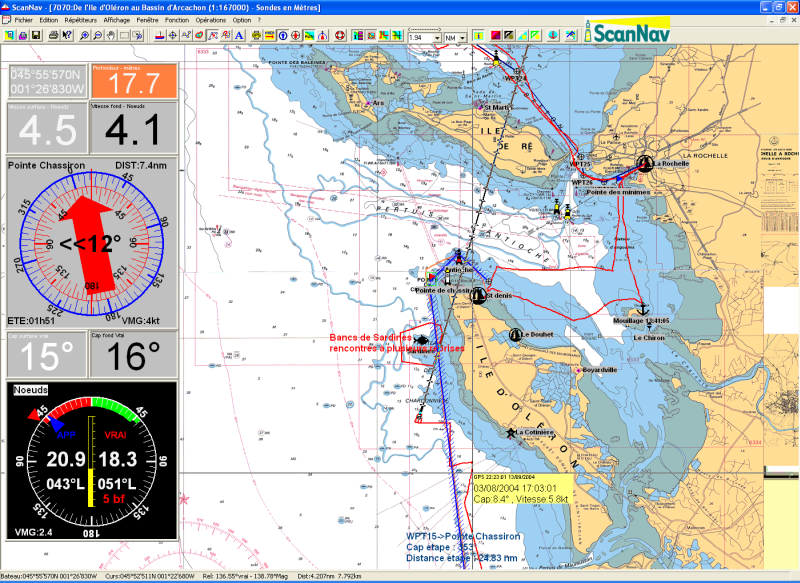Click the sailboat icon in the toolbar

pyautogui.click(x=160, y=35)
